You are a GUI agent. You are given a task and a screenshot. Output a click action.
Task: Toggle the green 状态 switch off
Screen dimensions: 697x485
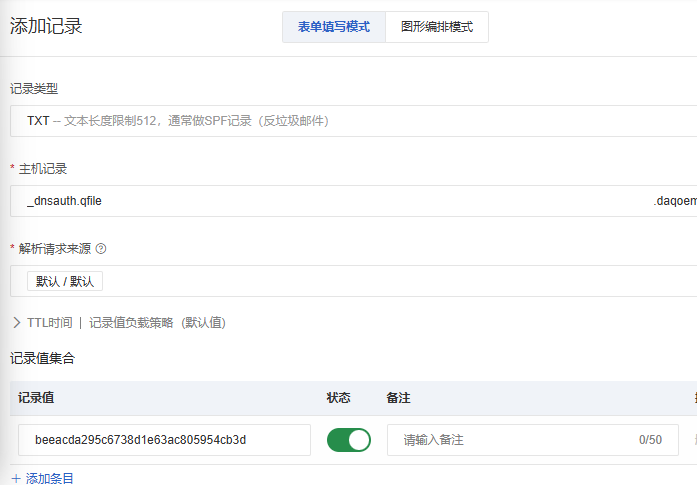[x=348, y=440]
